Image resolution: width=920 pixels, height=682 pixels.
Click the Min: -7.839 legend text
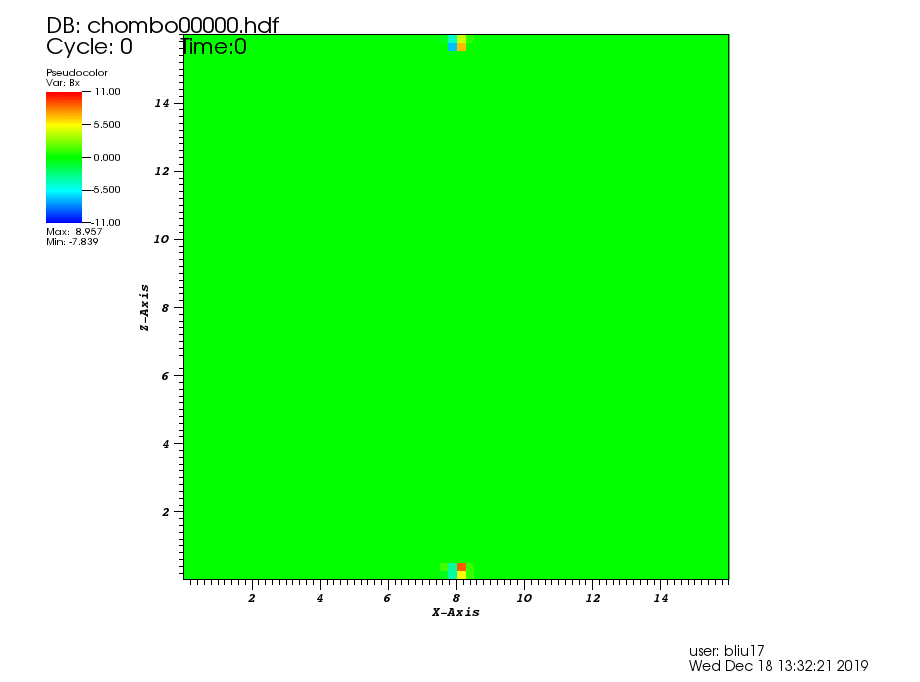pyautogui.click(x=72, y=242)
